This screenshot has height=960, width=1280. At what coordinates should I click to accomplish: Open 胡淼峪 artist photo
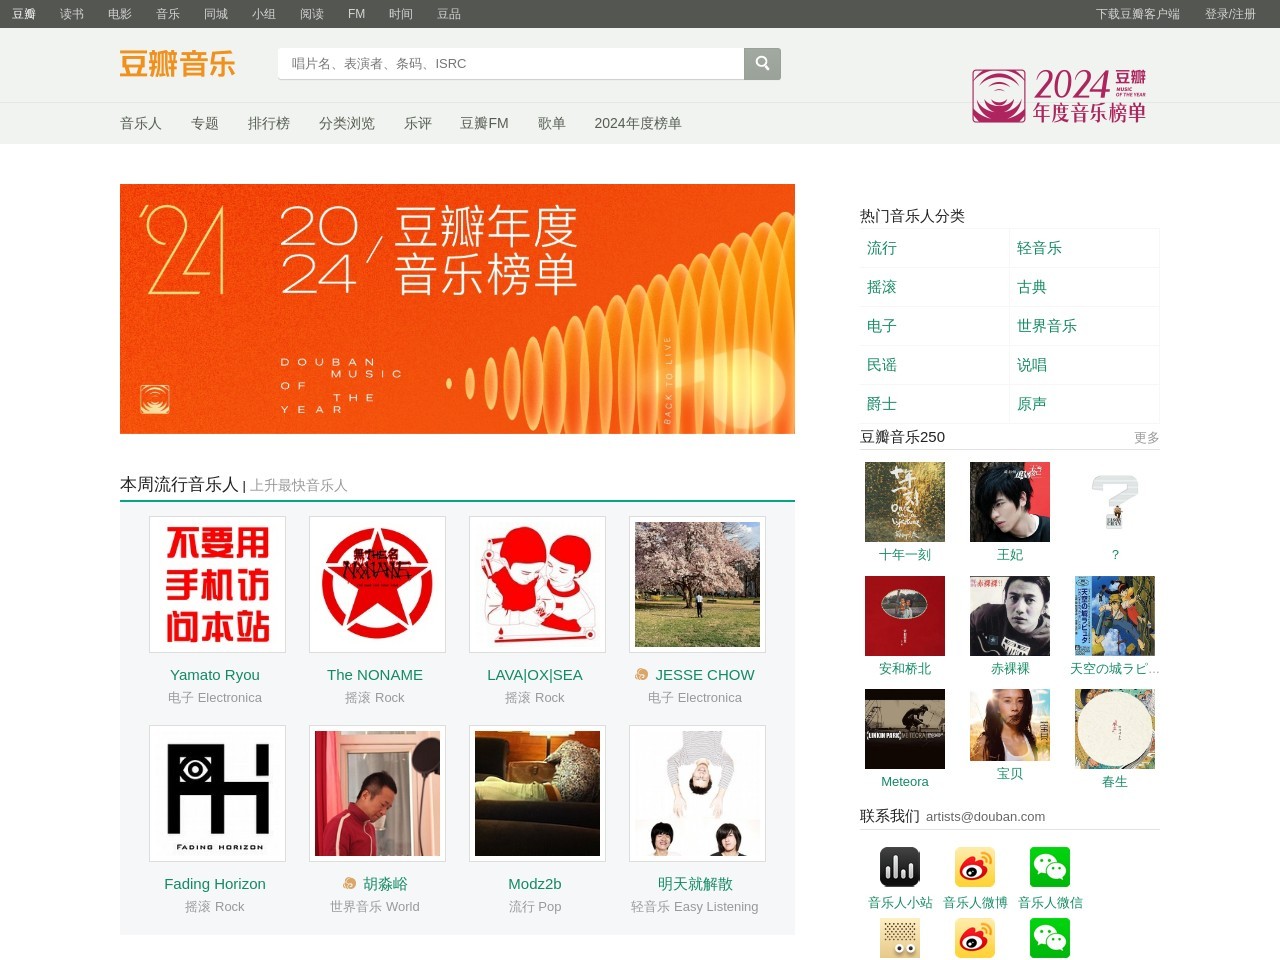tap(377, 793)
